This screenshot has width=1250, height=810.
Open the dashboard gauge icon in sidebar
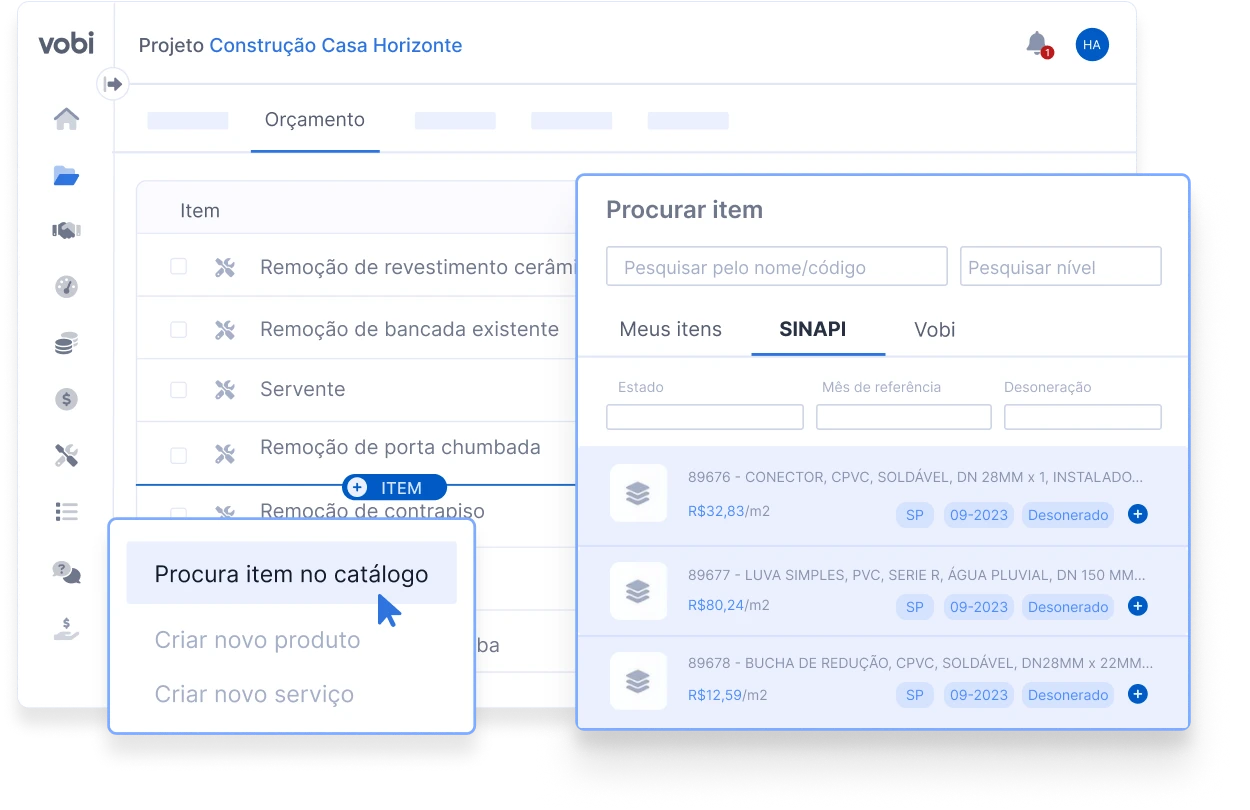66,287
